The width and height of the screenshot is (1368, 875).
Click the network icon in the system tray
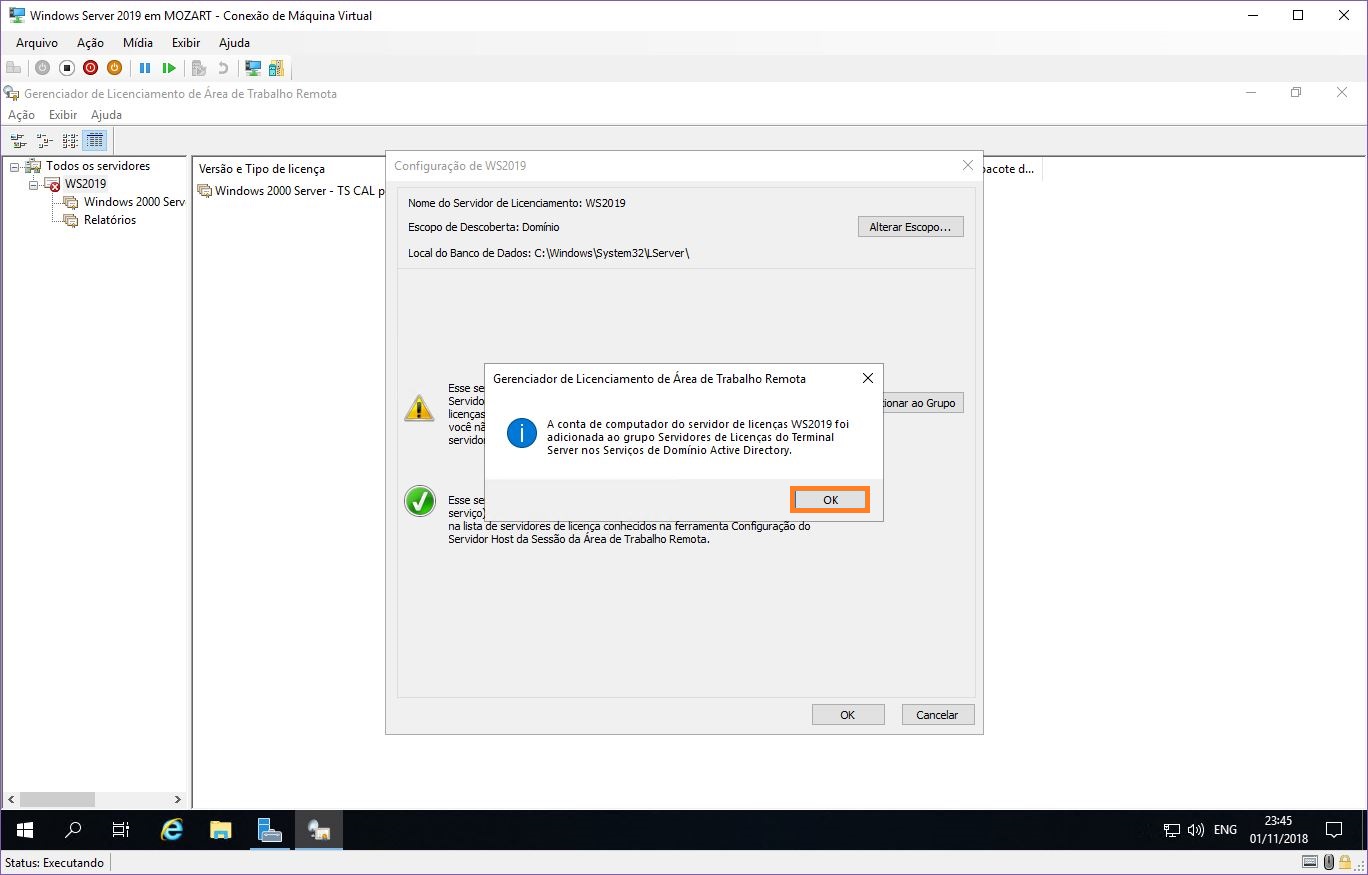pos(1172,830)
